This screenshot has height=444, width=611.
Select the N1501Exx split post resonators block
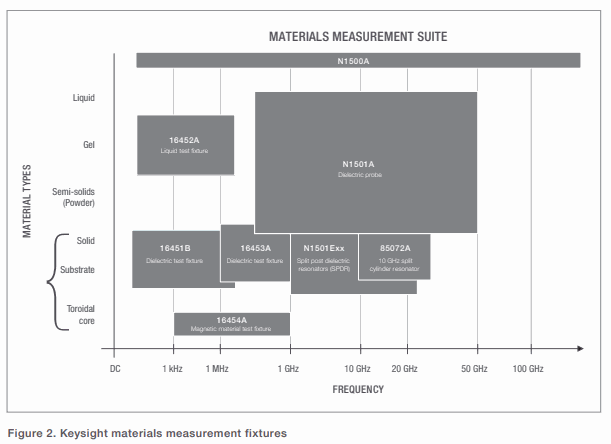coord(324,255)
